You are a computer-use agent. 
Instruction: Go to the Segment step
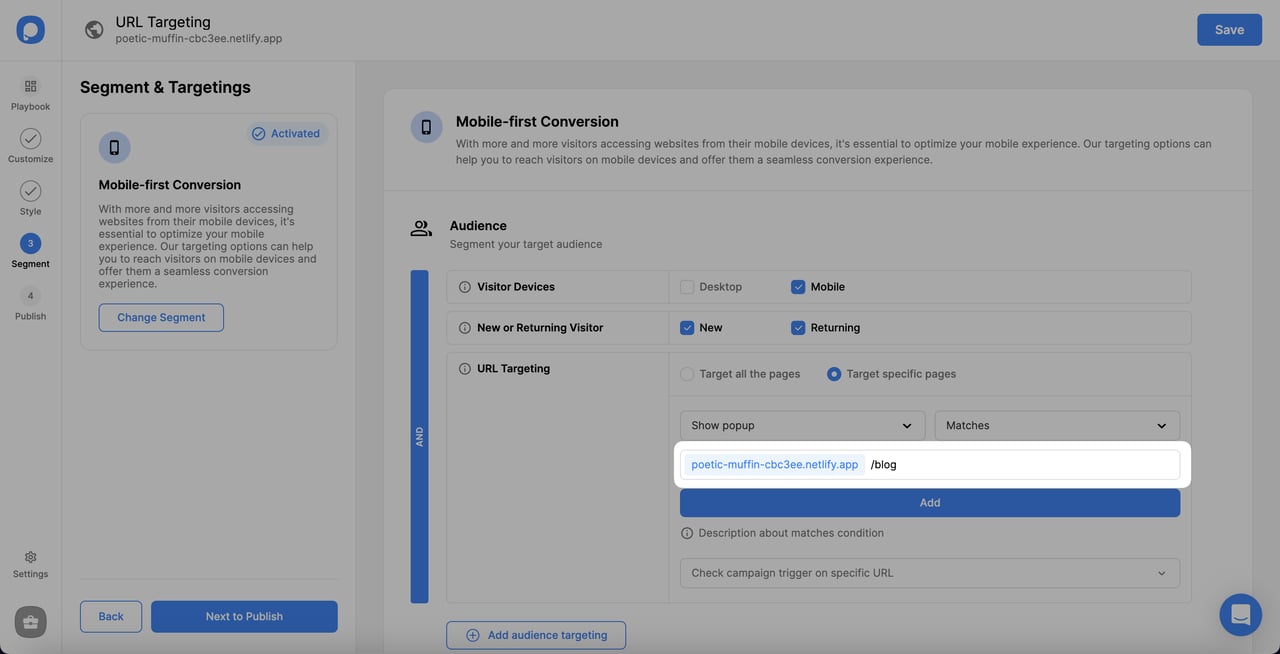(x=30, y=242)
